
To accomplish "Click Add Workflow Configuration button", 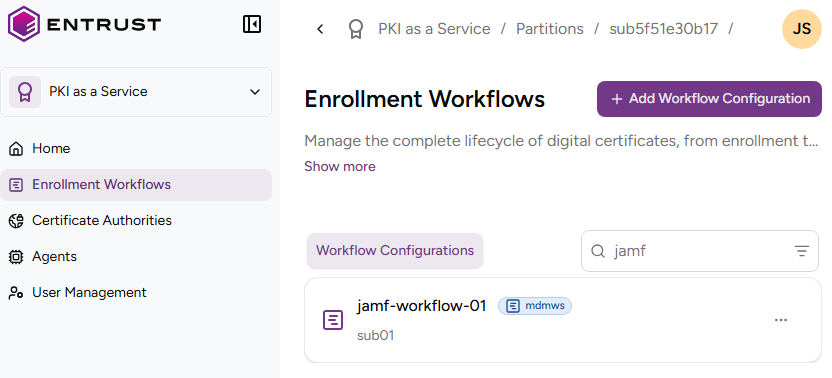I will tap(709, 99).
